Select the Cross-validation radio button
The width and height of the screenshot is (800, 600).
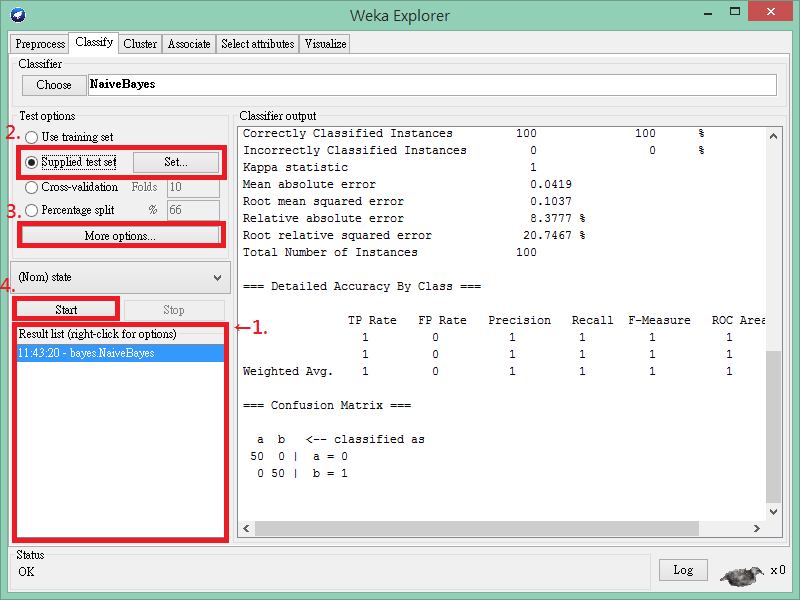(32, 187)
